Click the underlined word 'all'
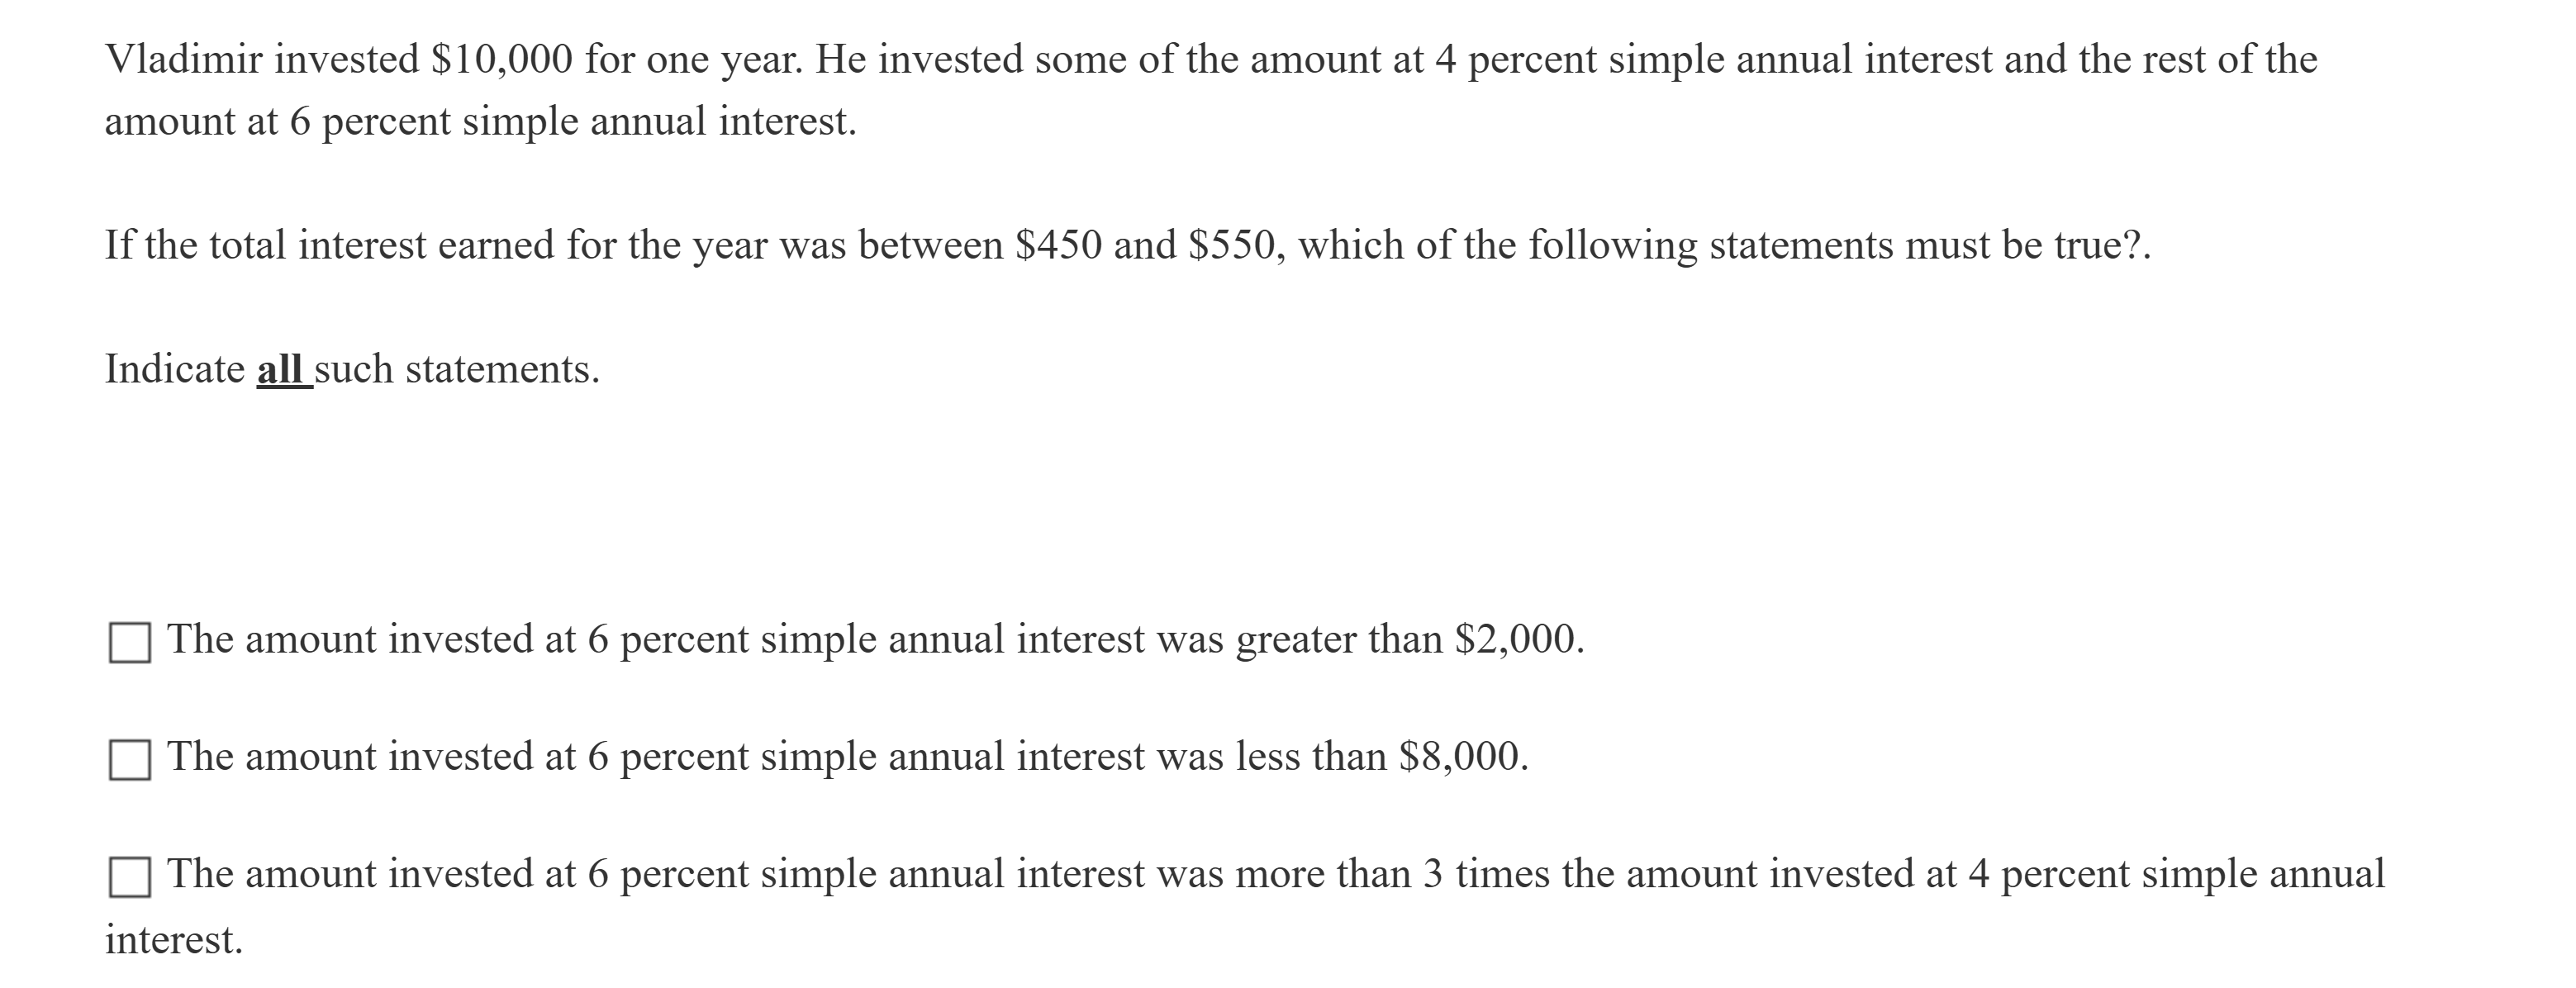Image resolution: width=2576 pixels, height=988 pixels. click(280, 370)
